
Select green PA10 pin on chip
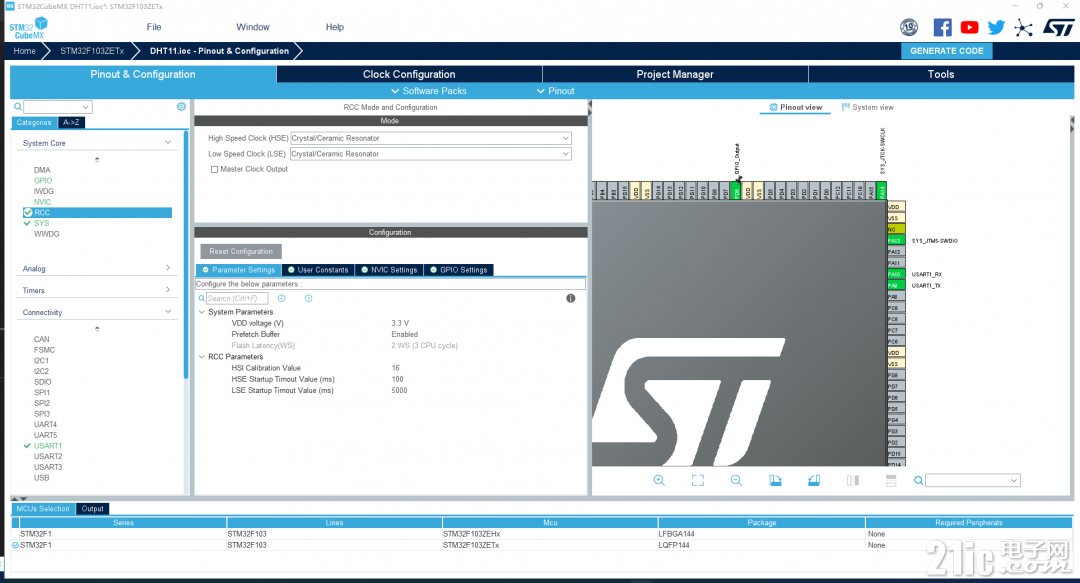point(896,274)
